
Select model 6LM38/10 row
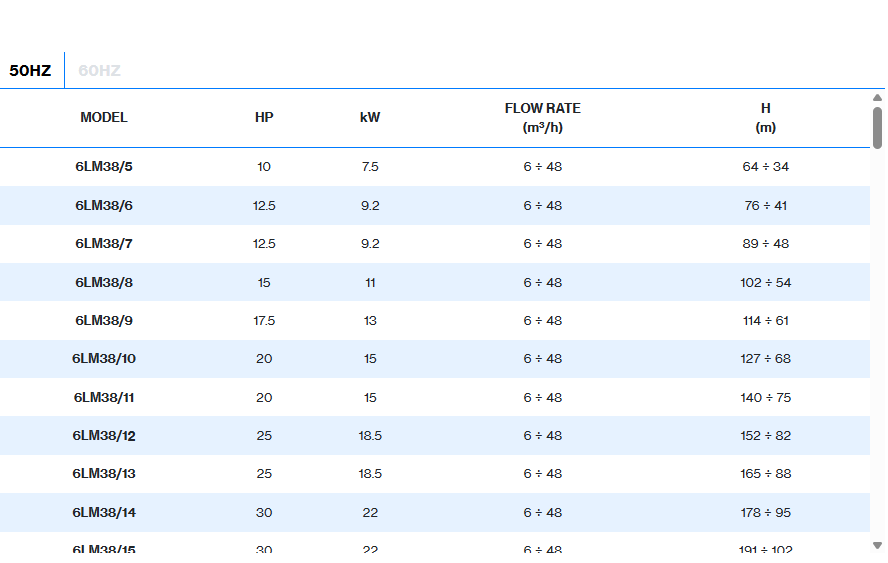click(x=104, y=359)
